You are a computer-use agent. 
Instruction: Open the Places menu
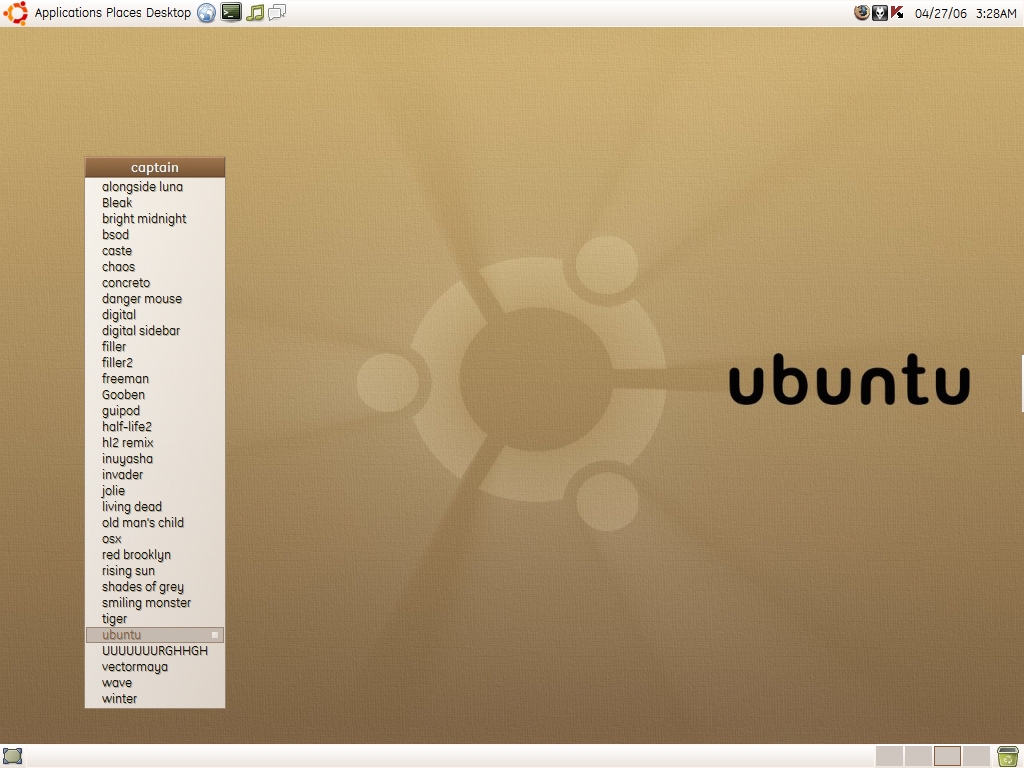coord(124,13)
